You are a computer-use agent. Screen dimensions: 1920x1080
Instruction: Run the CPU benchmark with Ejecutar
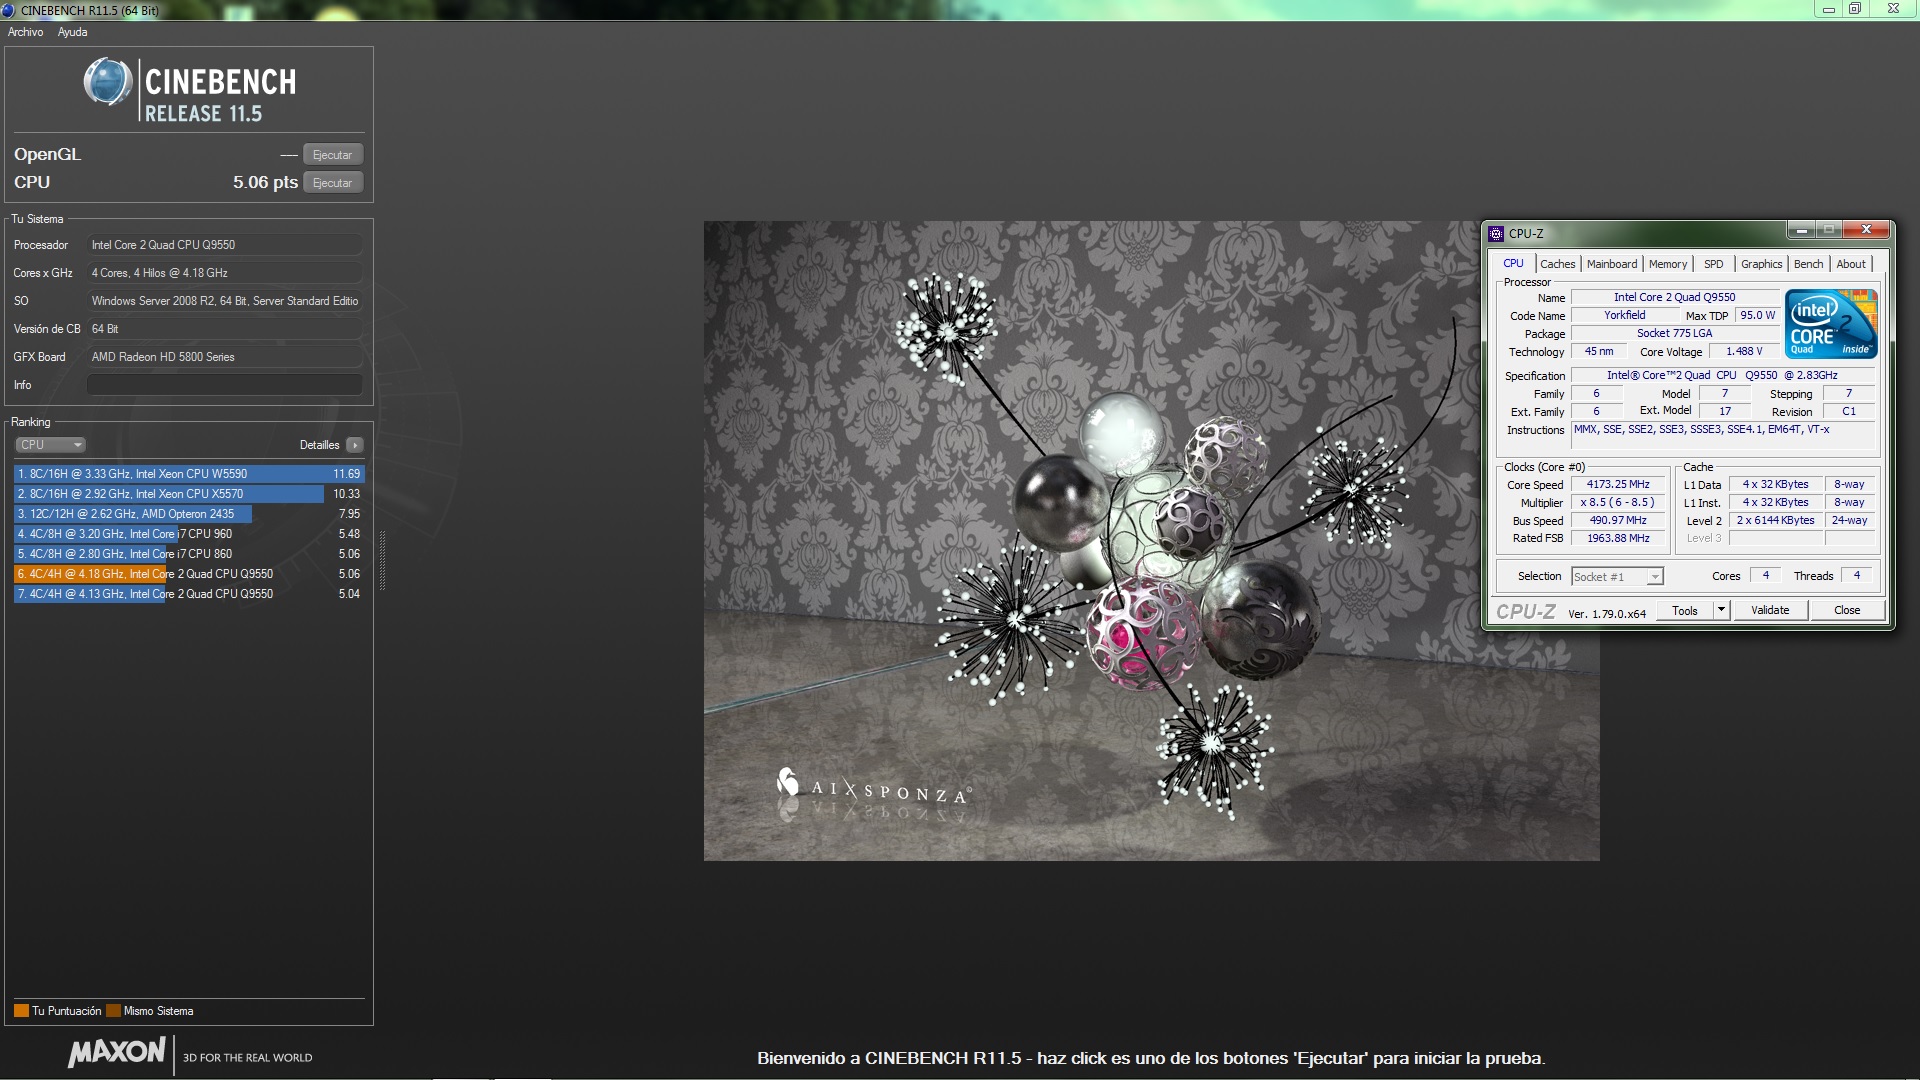tap(332, 183)
